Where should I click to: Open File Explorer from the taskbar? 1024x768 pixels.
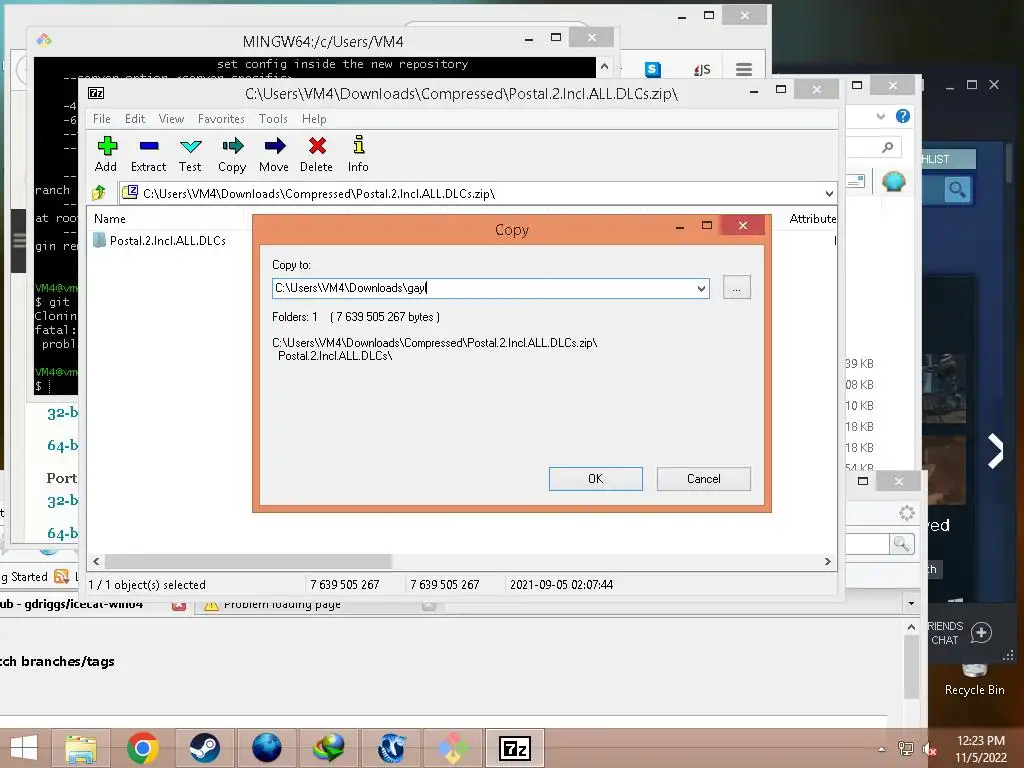pos(81,748)
